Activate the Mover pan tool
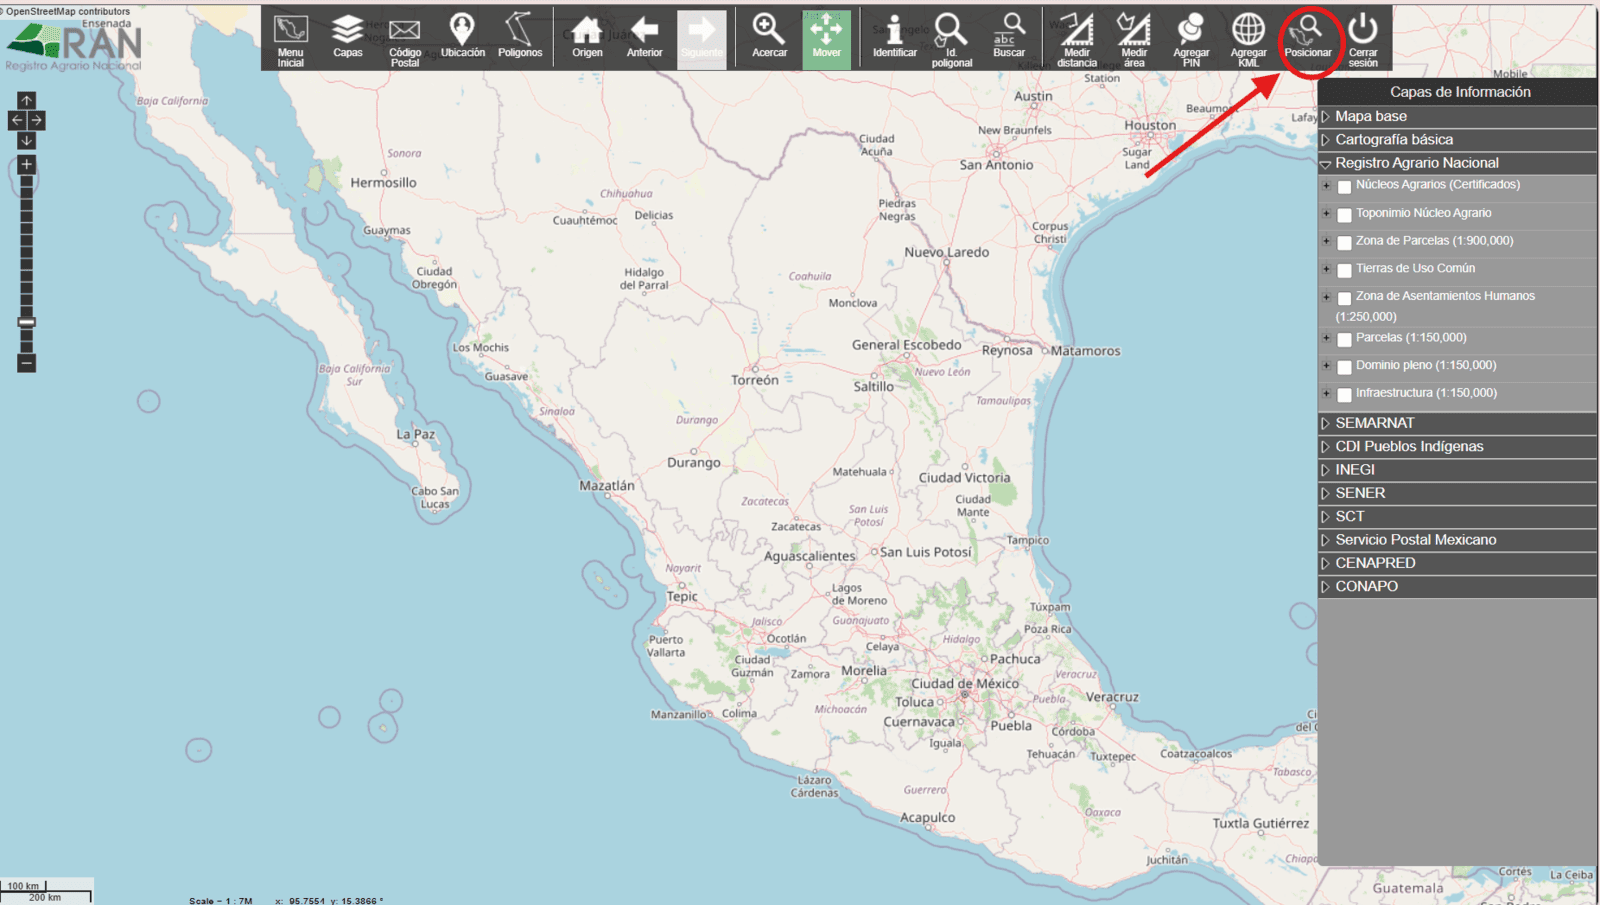This screenshot has width=1600, height=905. (x=827, y=40)
